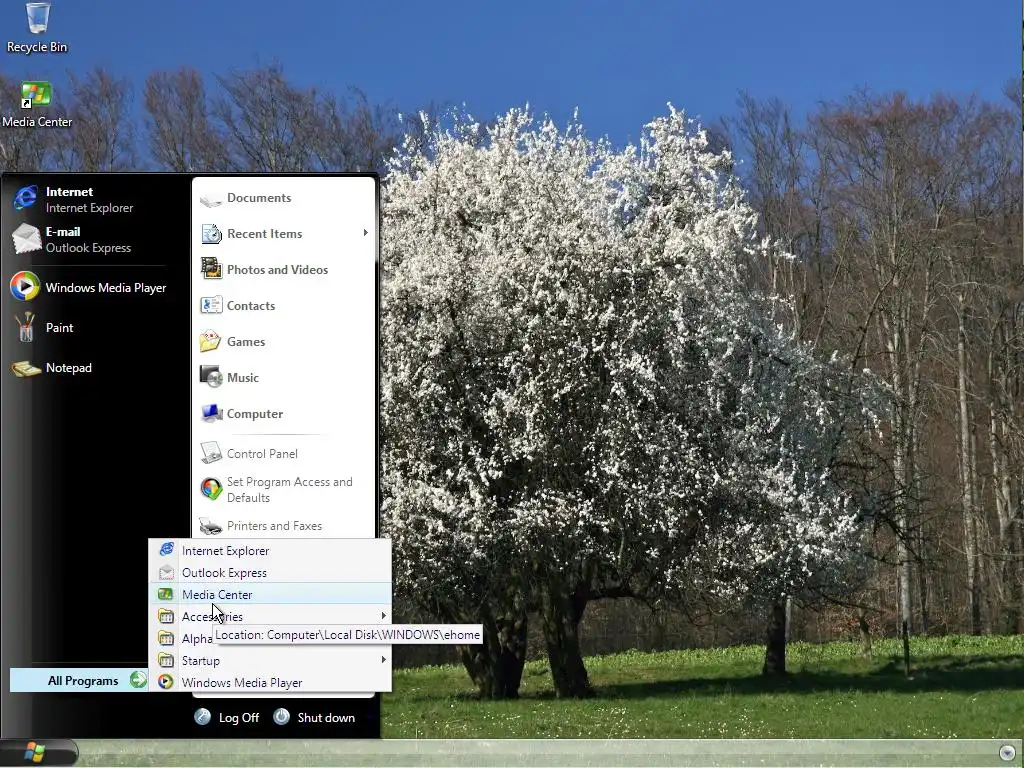Open the Printers and Faxes link text
The width and height of the screenshot is (1024, 768).
point(274,526)
